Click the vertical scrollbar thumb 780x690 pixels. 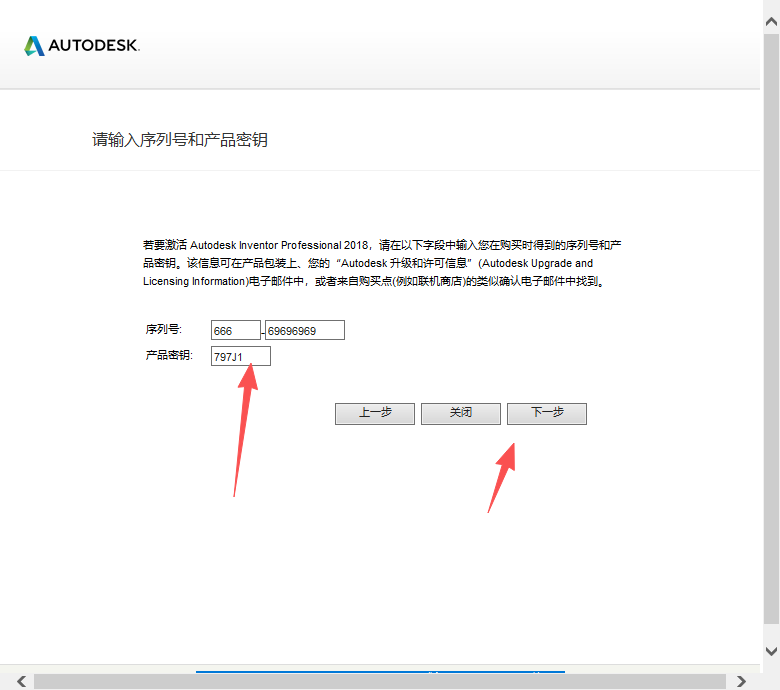point(771,328)
